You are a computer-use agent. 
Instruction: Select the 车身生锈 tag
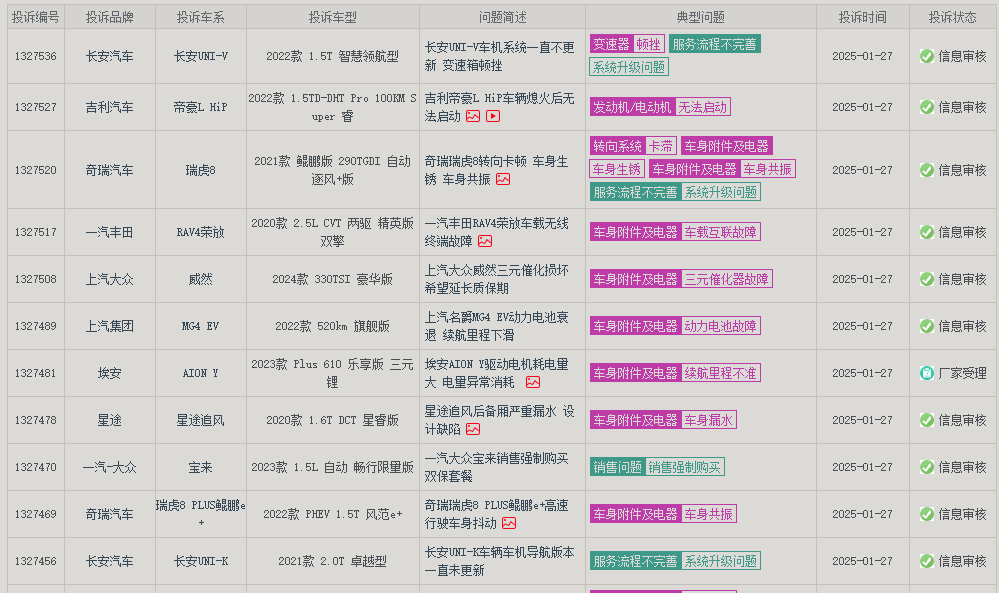(x=617, y=169)
